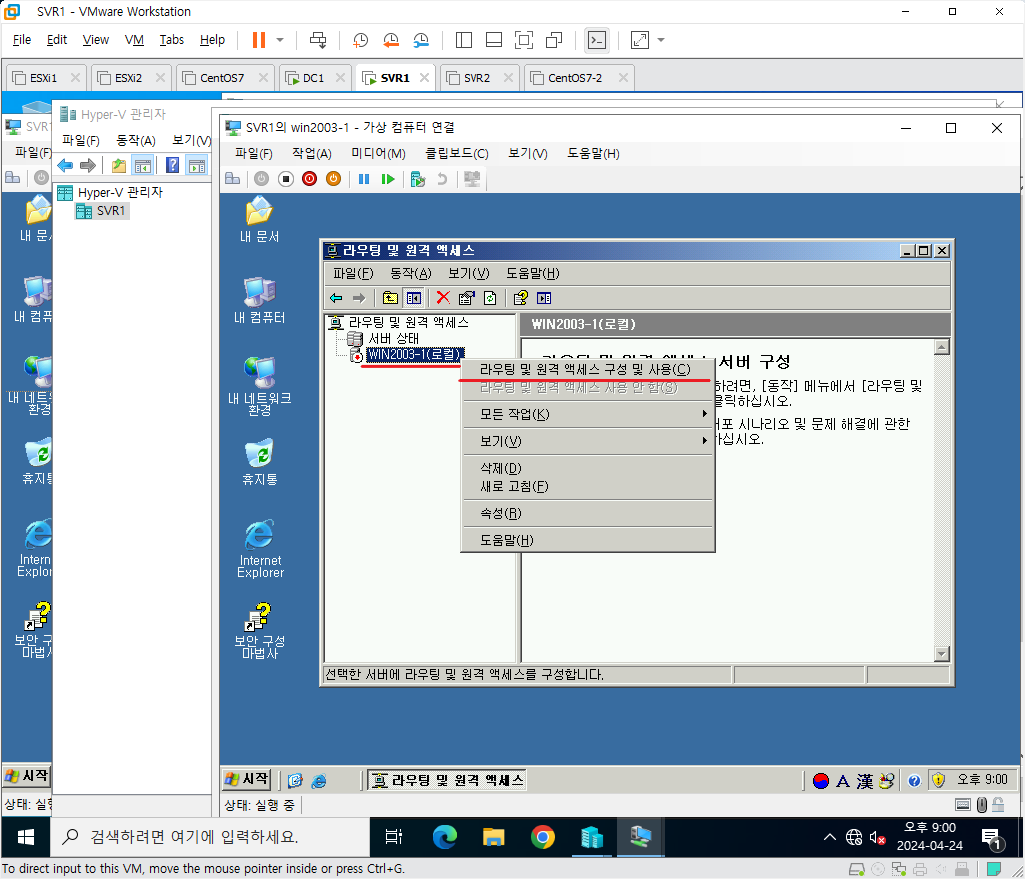
Task: Switch to Unity mode icon in VMware toolbar
Action: [554, 40]
